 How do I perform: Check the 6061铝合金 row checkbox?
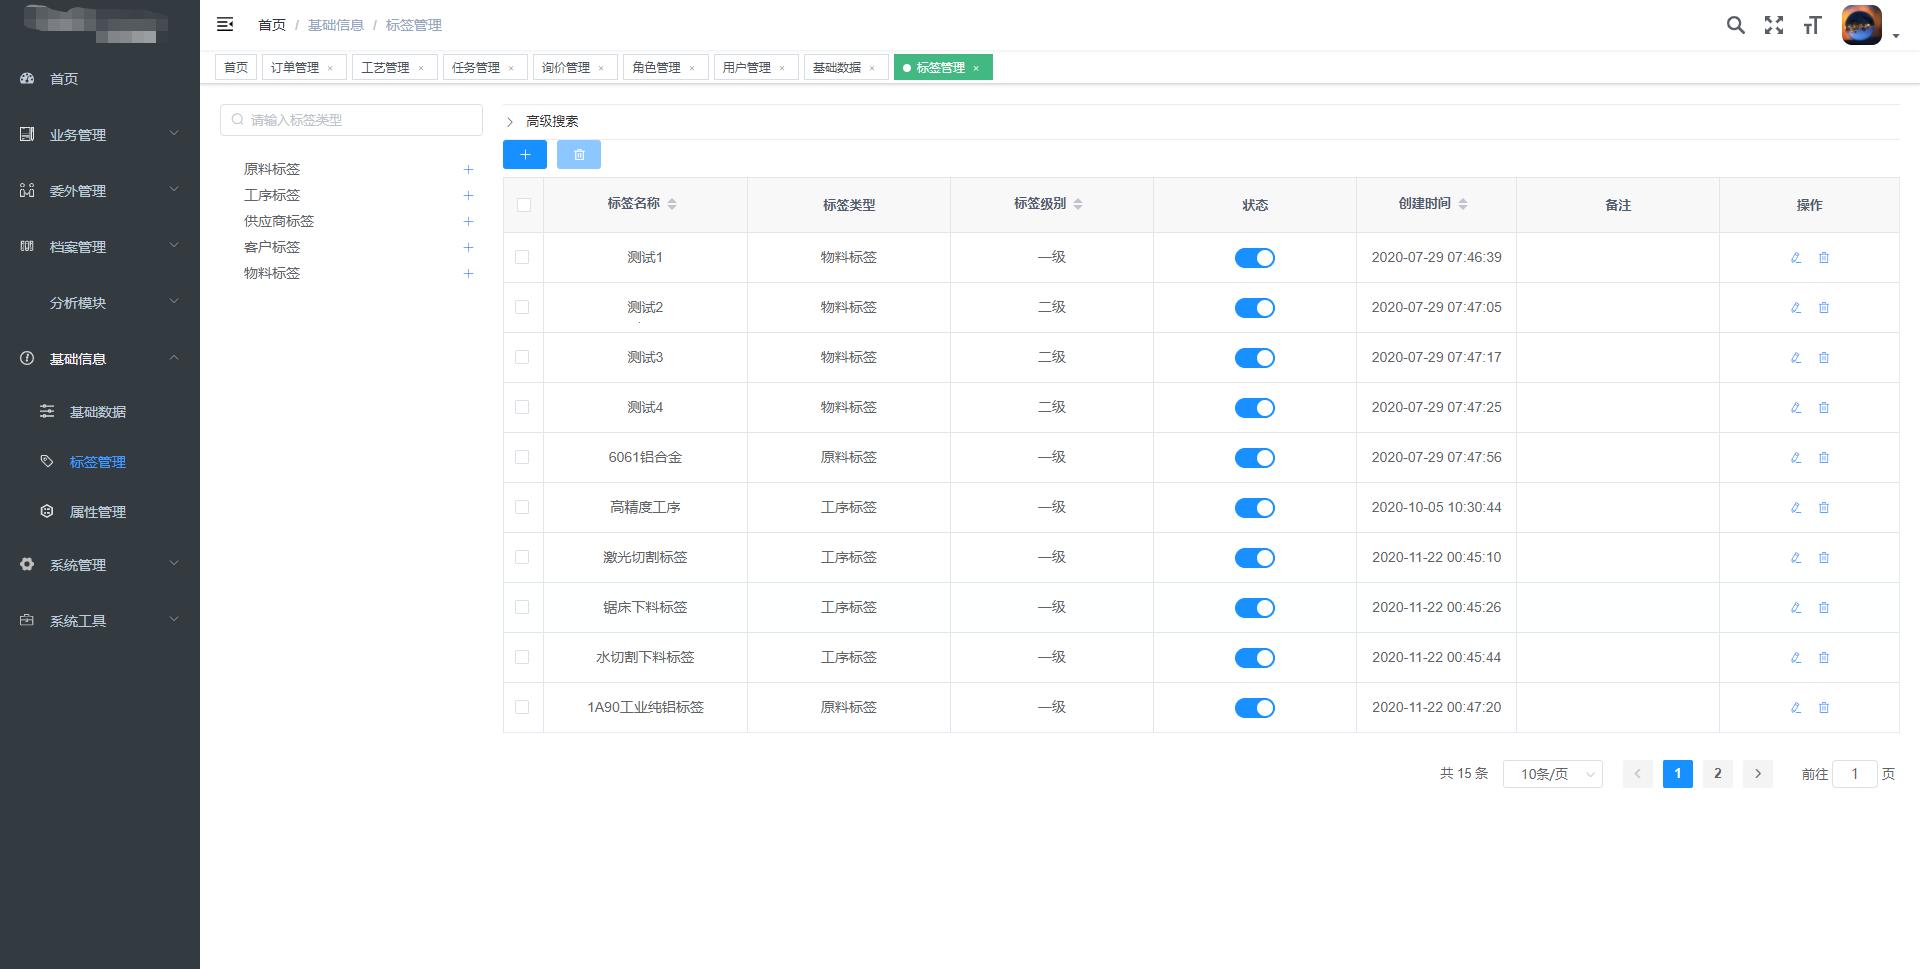(522, 457)
